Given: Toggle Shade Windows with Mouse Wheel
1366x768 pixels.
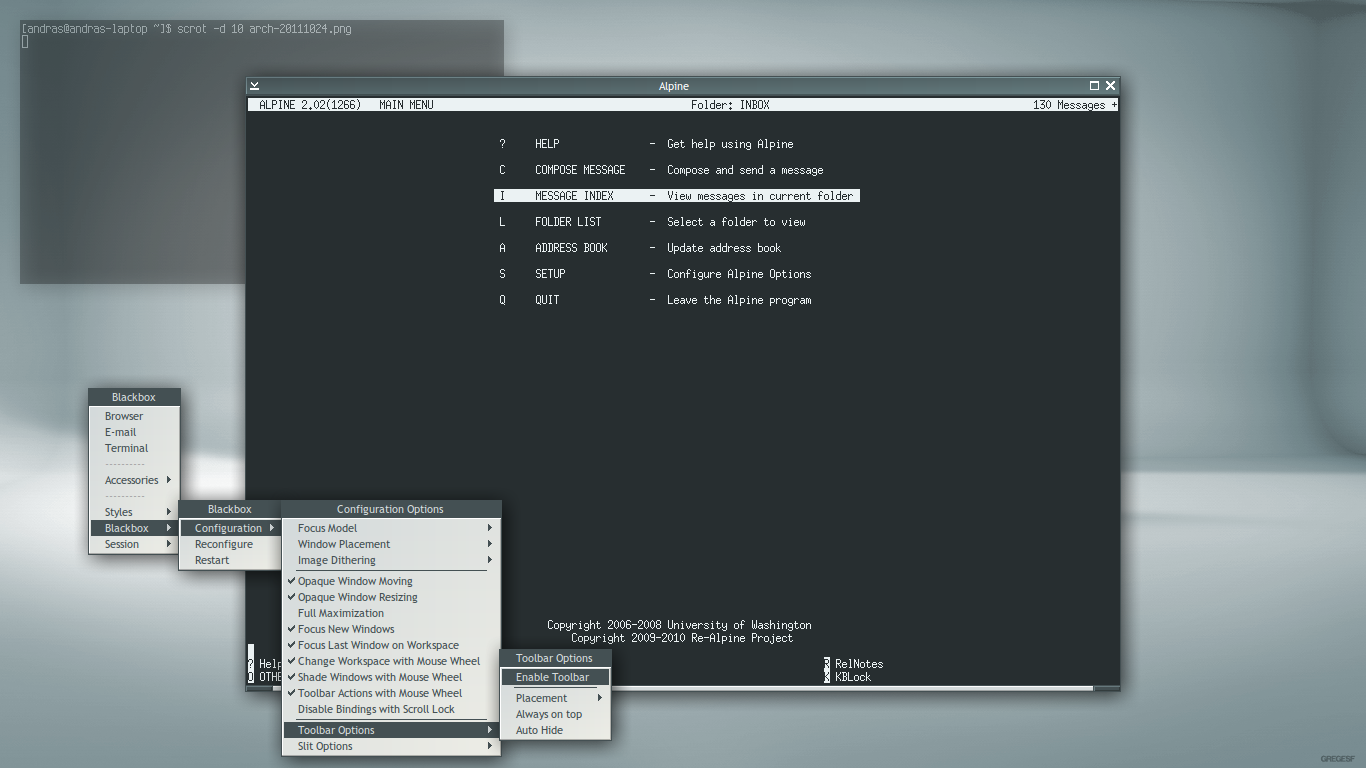Looking at the screenshot, I should click(x=391, y=677).
